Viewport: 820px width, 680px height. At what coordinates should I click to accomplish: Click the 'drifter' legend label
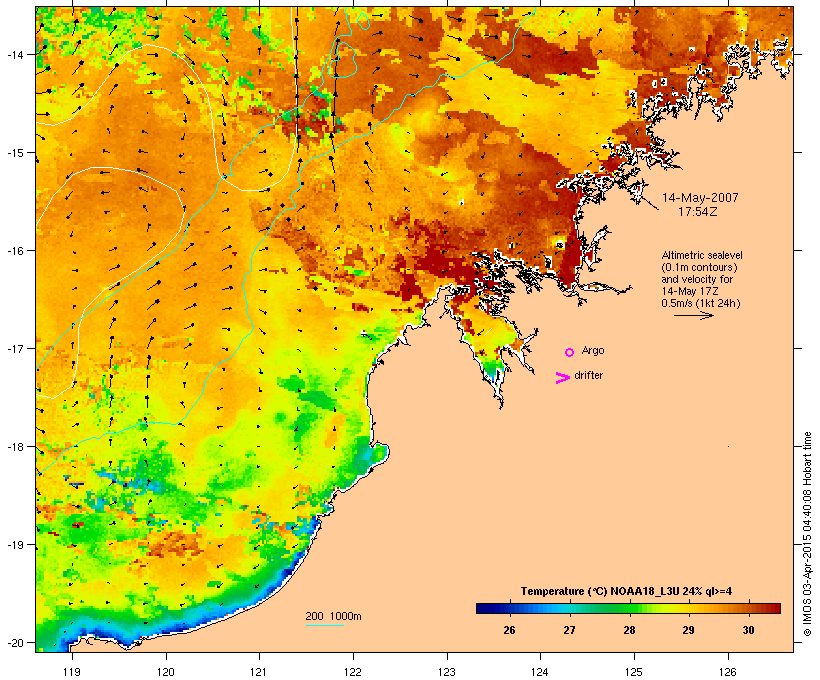coord(588,375)
